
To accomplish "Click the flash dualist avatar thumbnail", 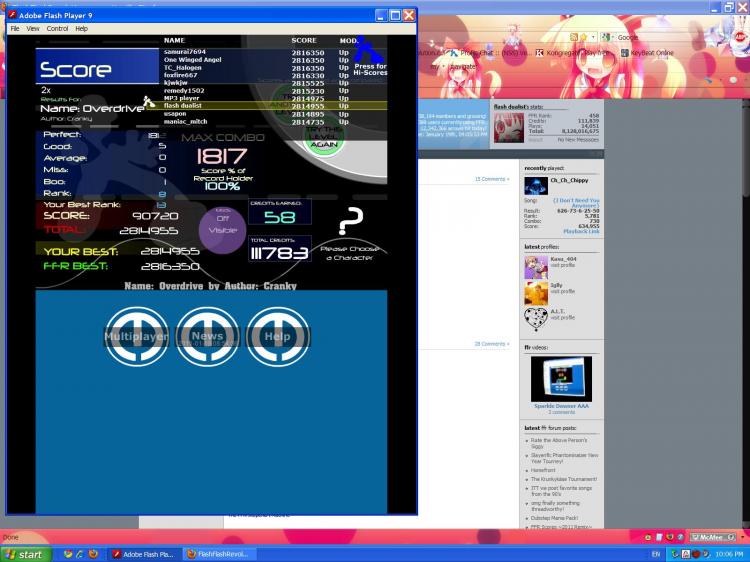I will [x=509, y=128].
